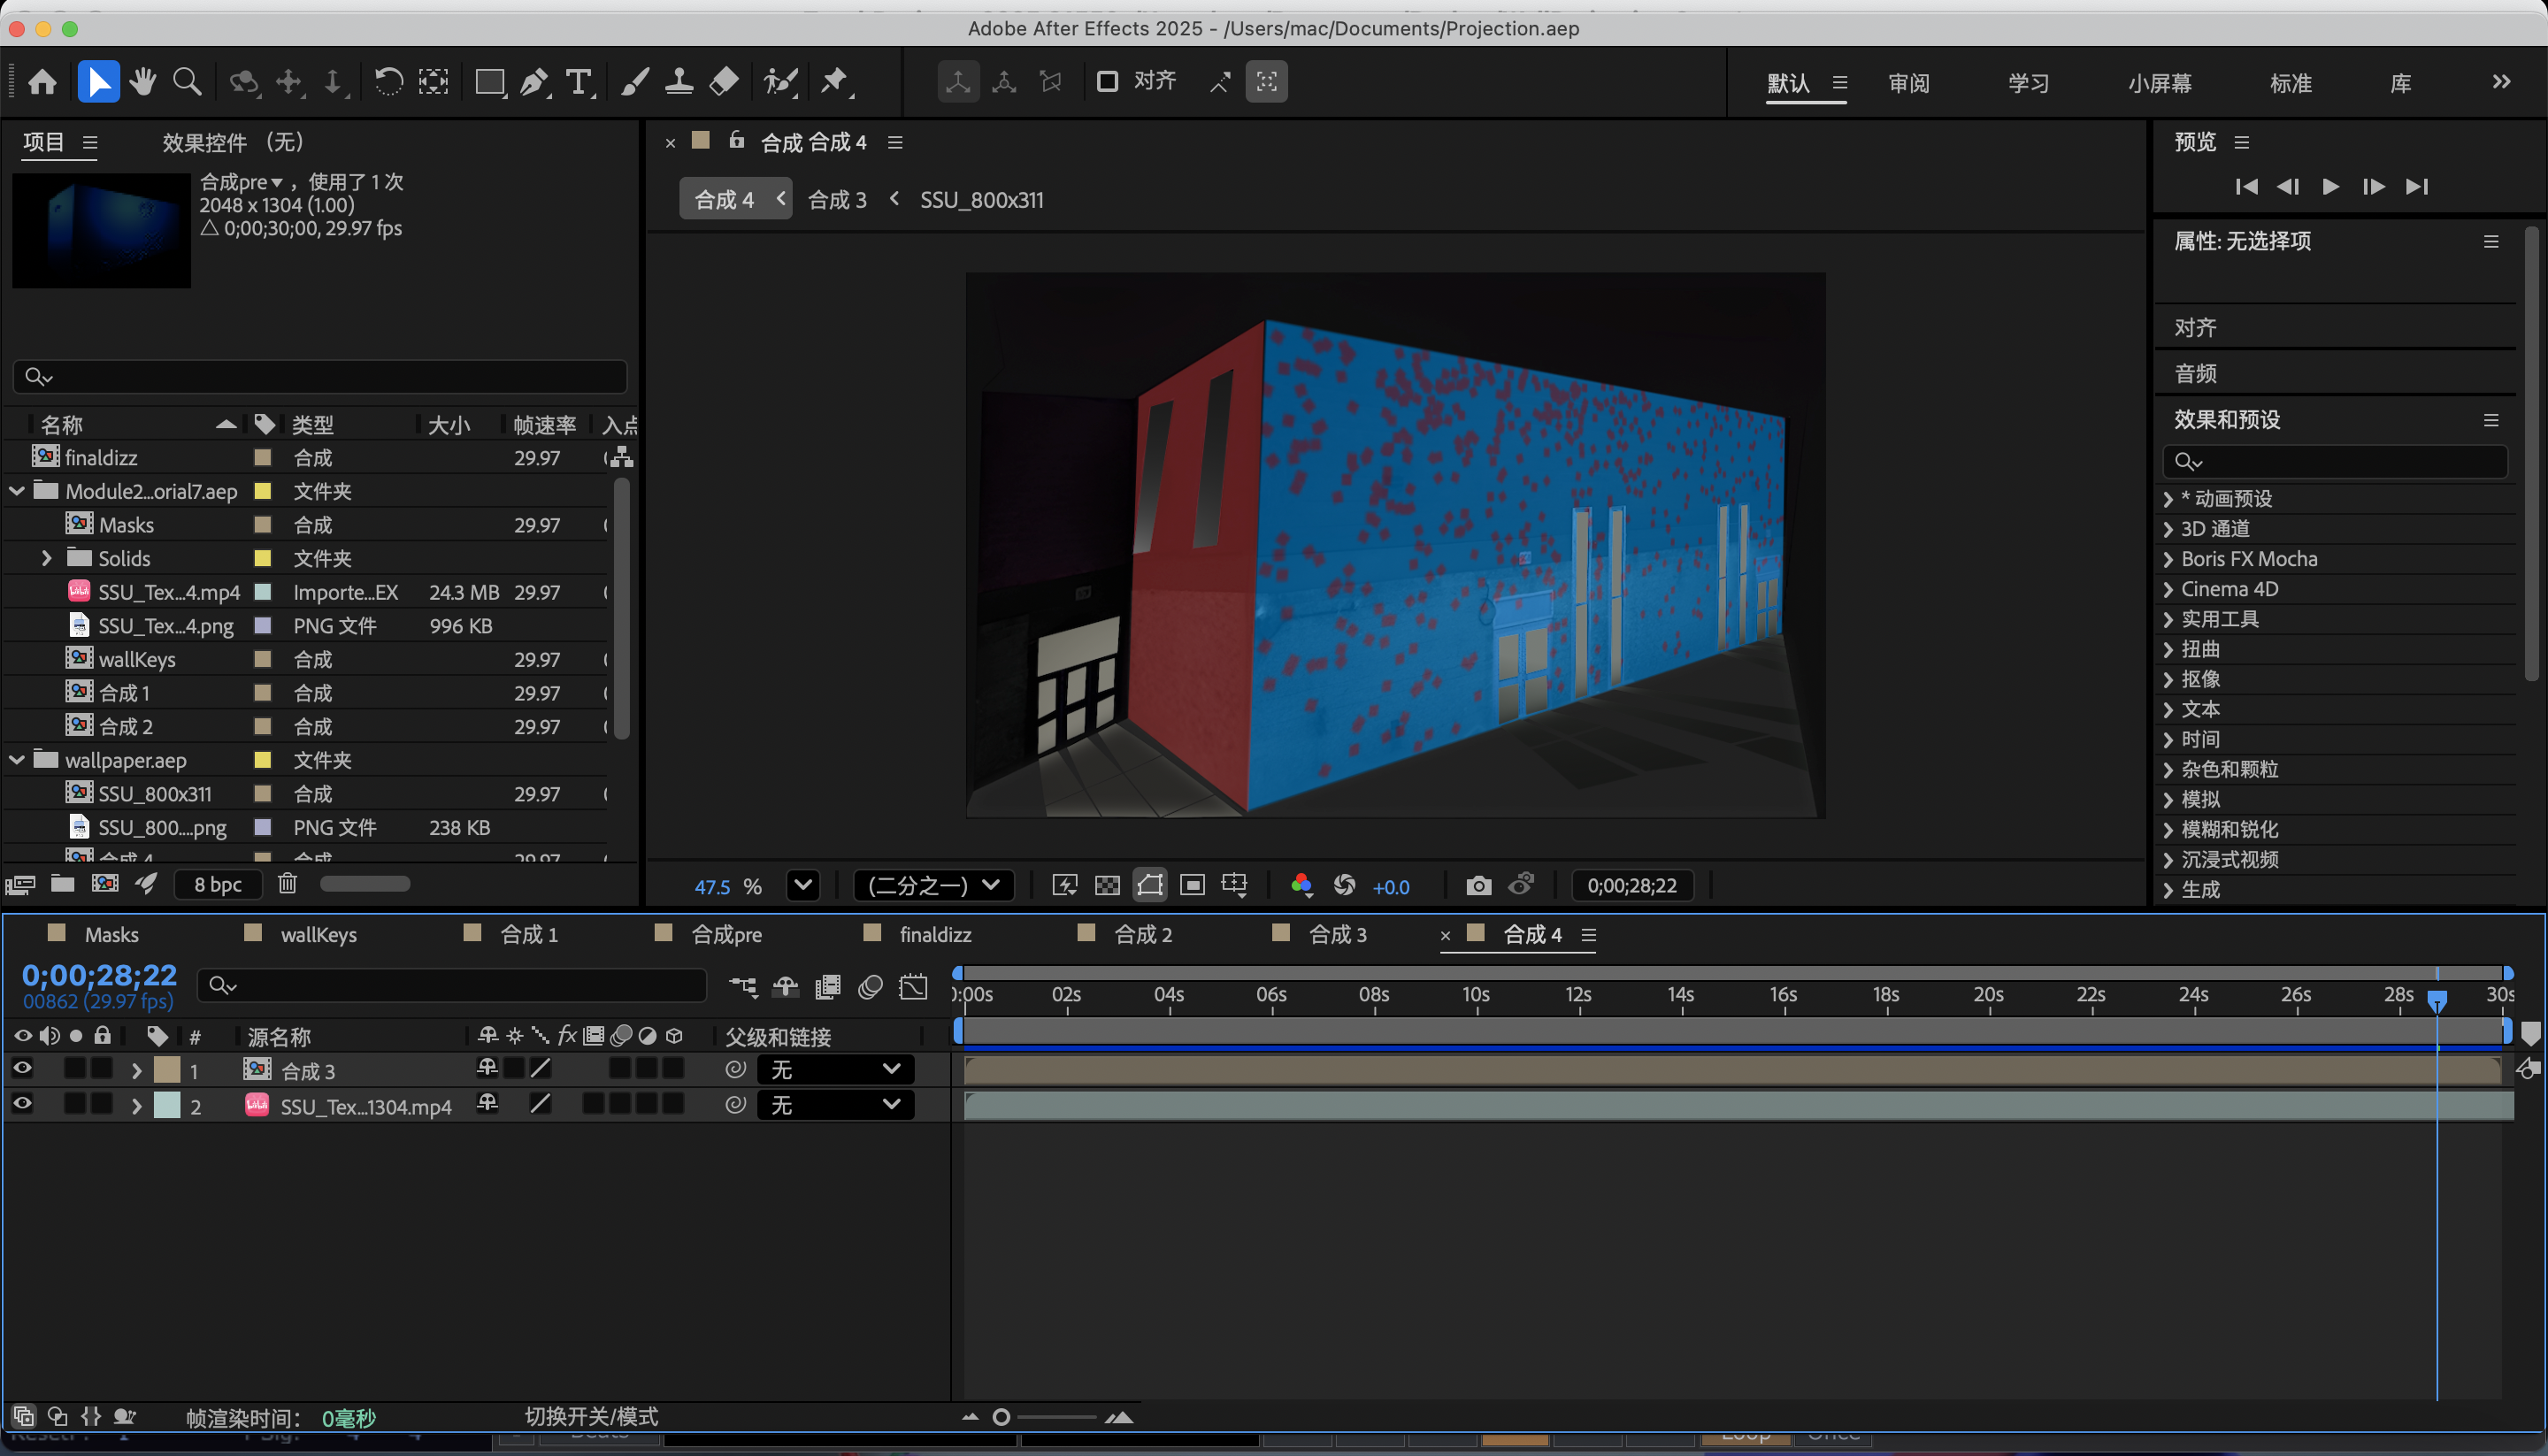Viewport: 2548px width, 1456px height.
Task: Take a snapshot with the camera icon
Action: 1478,885
